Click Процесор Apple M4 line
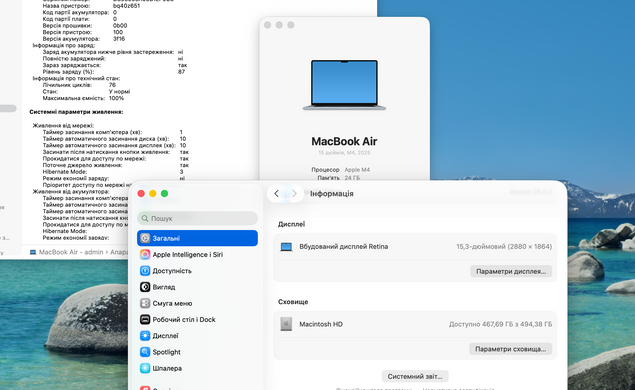 [341, 170]
